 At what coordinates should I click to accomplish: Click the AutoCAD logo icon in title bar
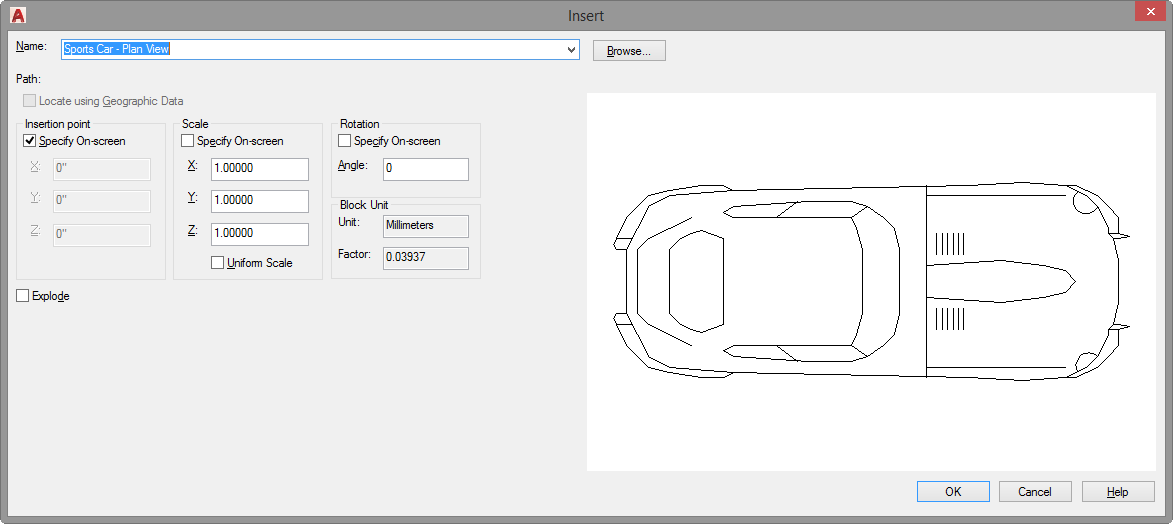[x=18, y=15]
